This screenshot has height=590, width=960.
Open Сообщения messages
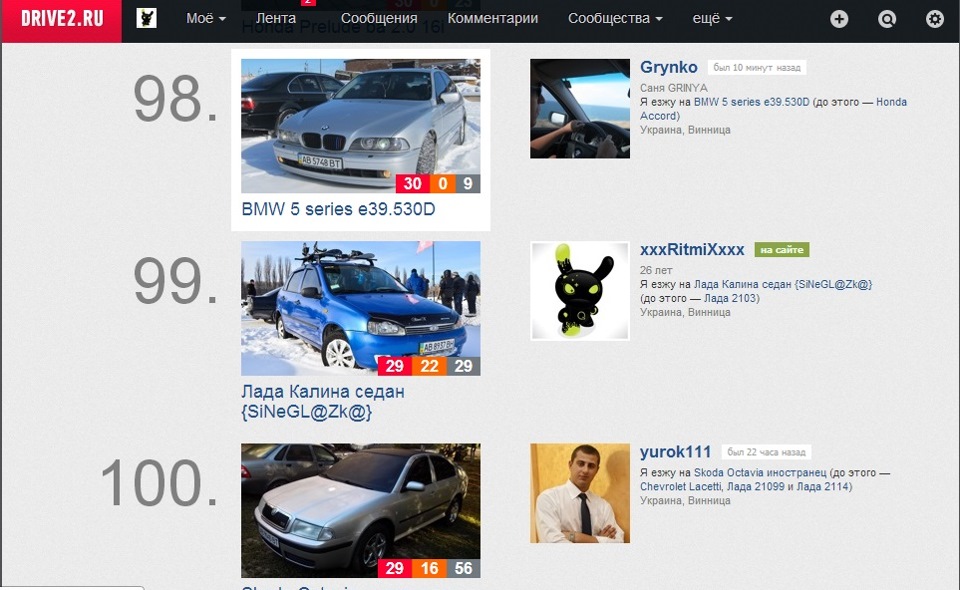pos(379,18)
